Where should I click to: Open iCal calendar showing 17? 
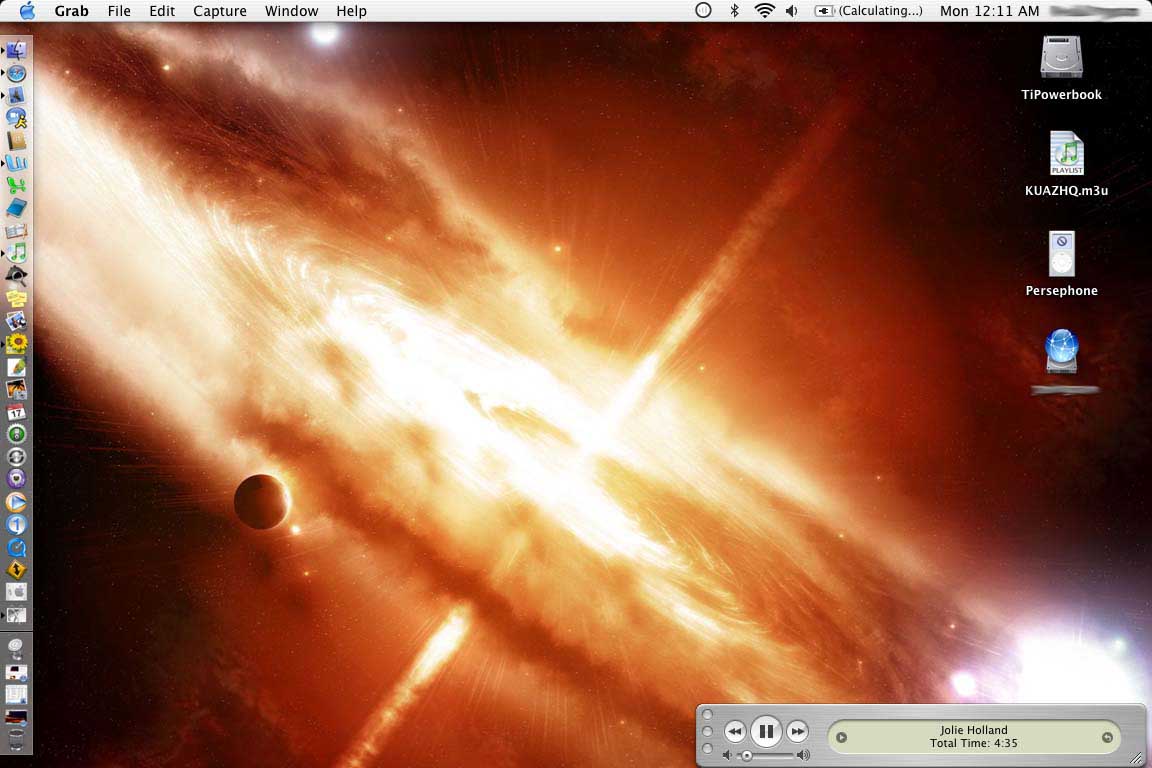(x=16, y=412)
